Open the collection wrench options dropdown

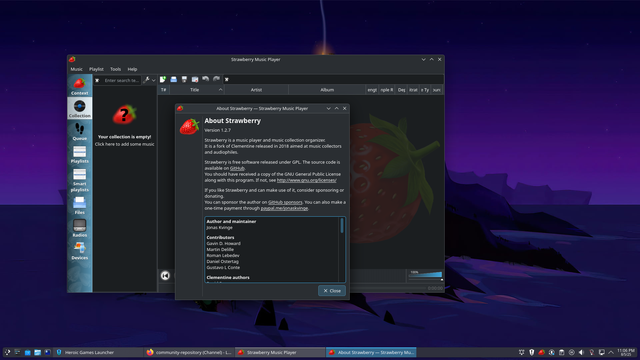pyautogui.click(x=149, y=80)
